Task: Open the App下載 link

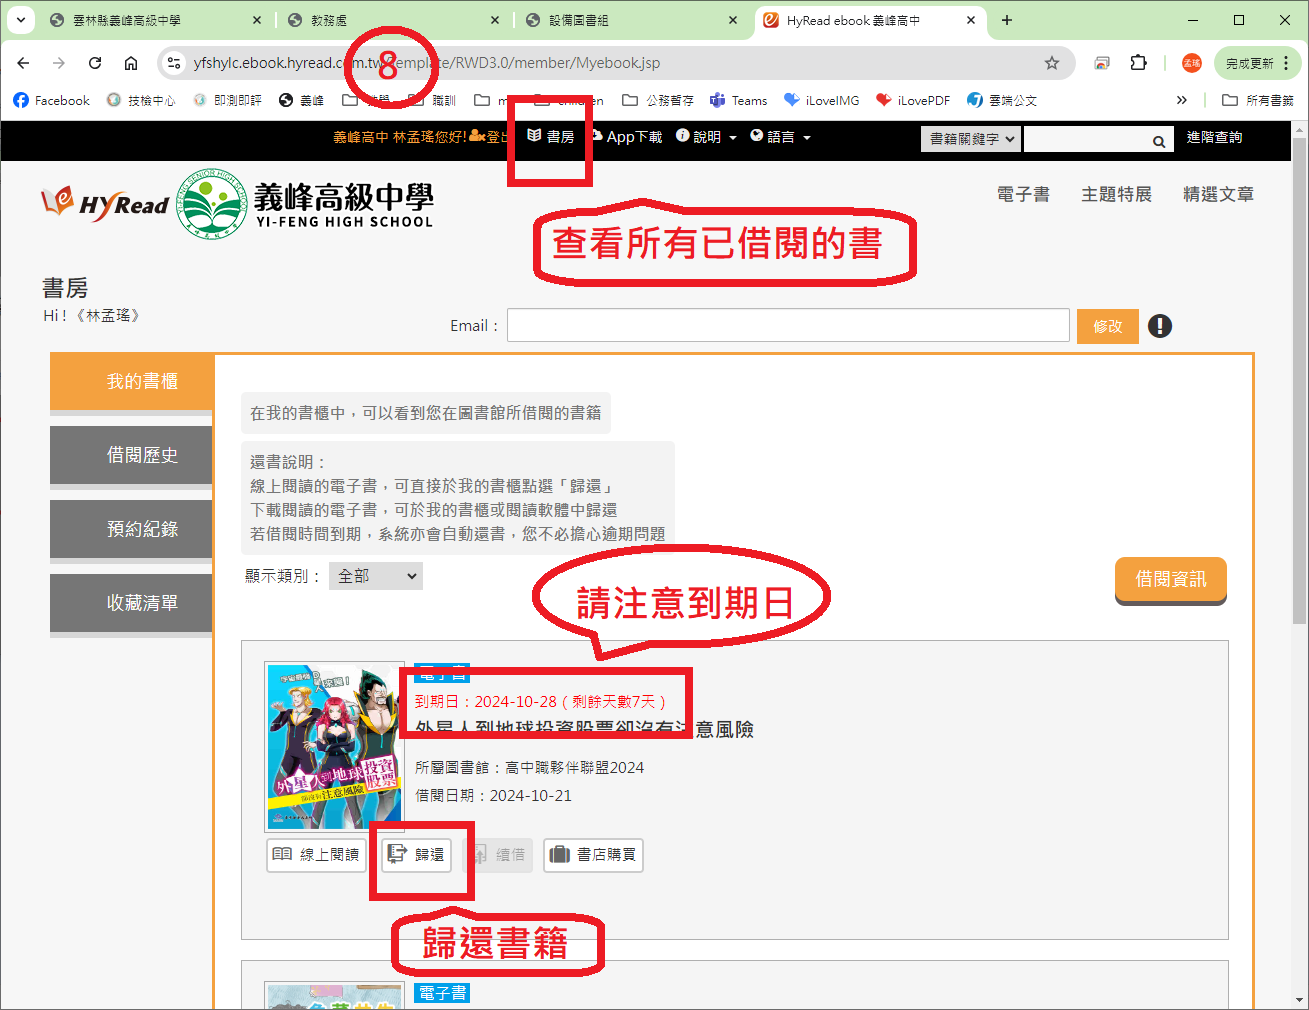Action: click(x=626, y=137)
